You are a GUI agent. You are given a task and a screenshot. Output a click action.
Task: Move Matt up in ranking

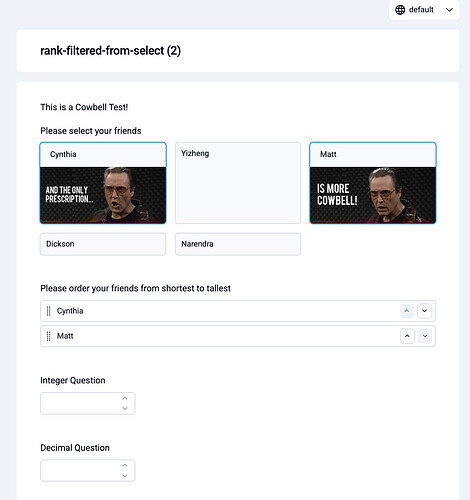(407, 336)
